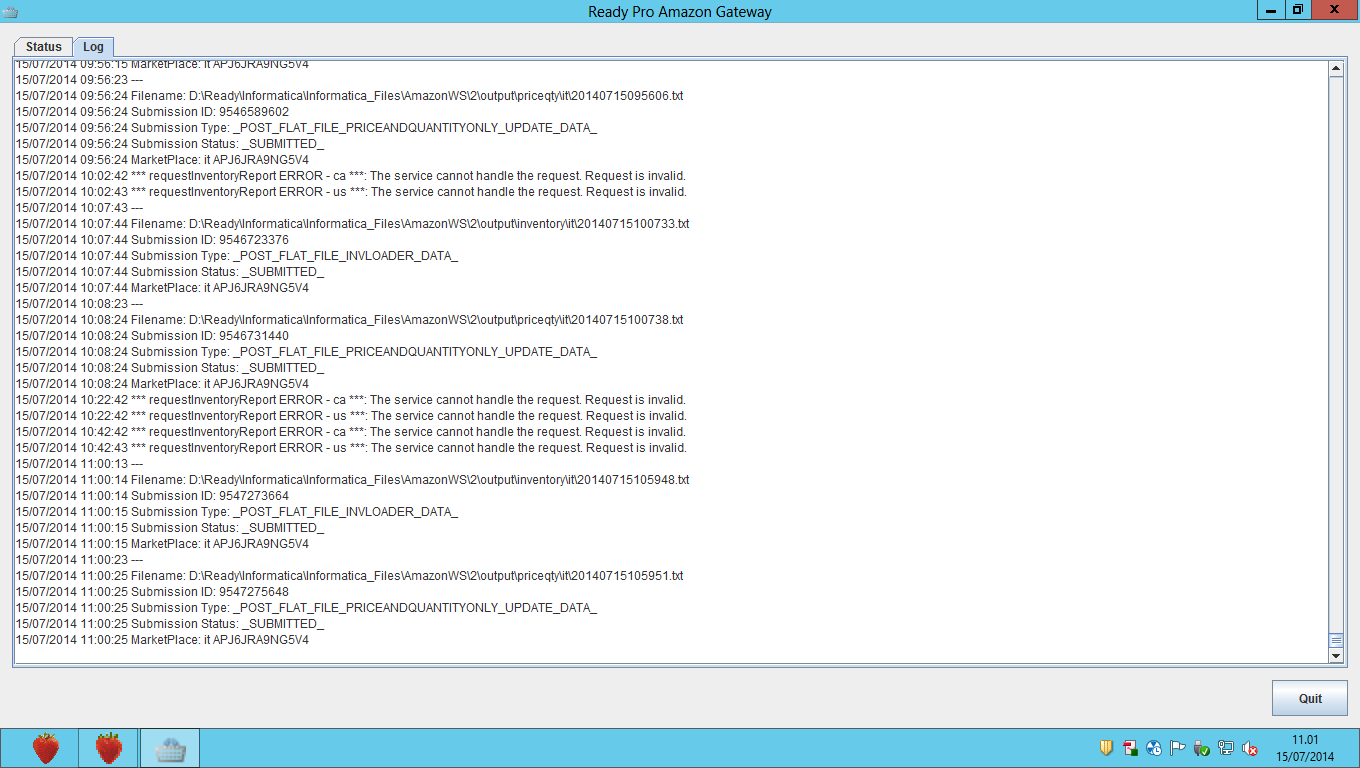Click the 10:22:42 requestInventoryReport ERROR - us line
The width and height of the screenshot is (1360, 768).
351,416
